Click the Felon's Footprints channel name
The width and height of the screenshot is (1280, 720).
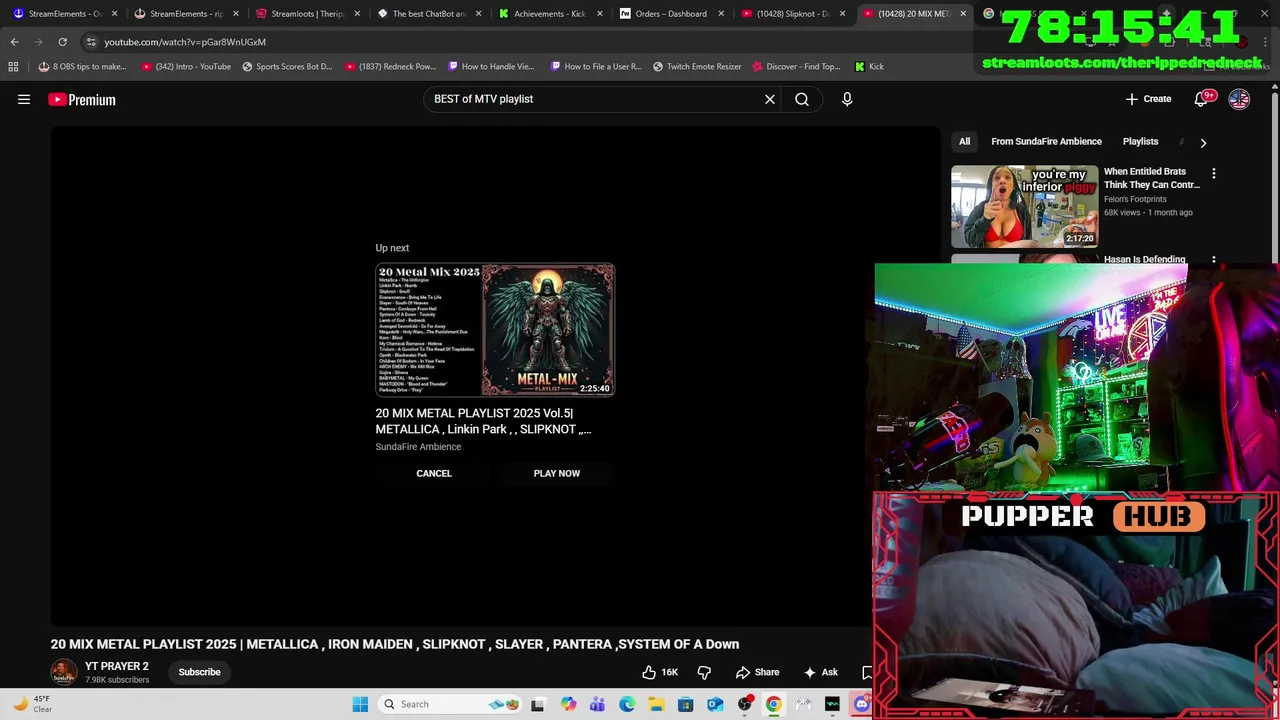point(1135,199)
